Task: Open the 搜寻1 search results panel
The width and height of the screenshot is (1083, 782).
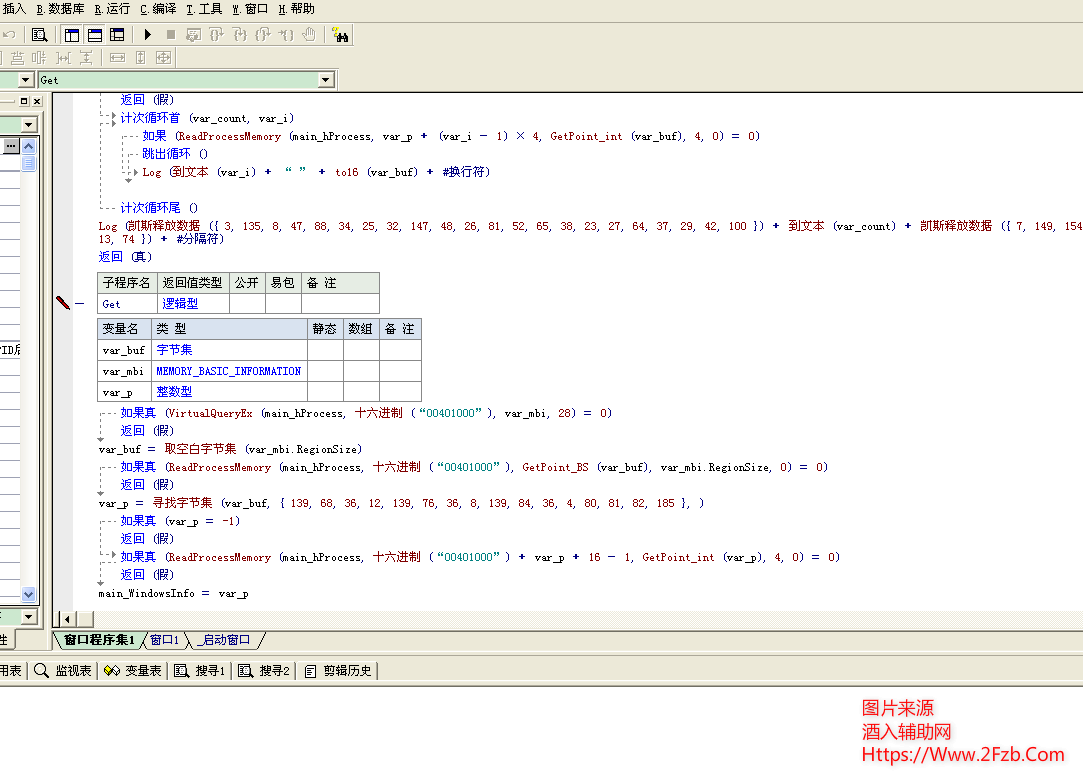Action: [x=200, y=671]
